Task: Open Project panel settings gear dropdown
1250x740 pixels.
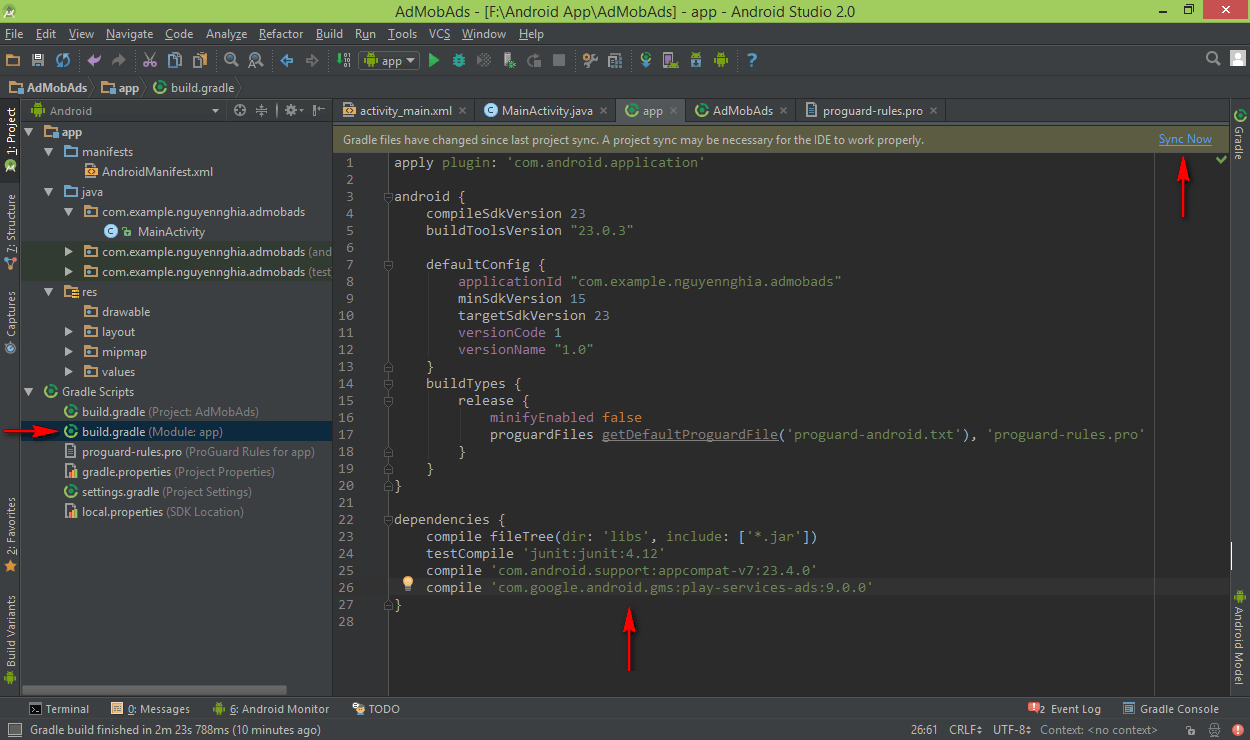Action: tap(293, 110)
